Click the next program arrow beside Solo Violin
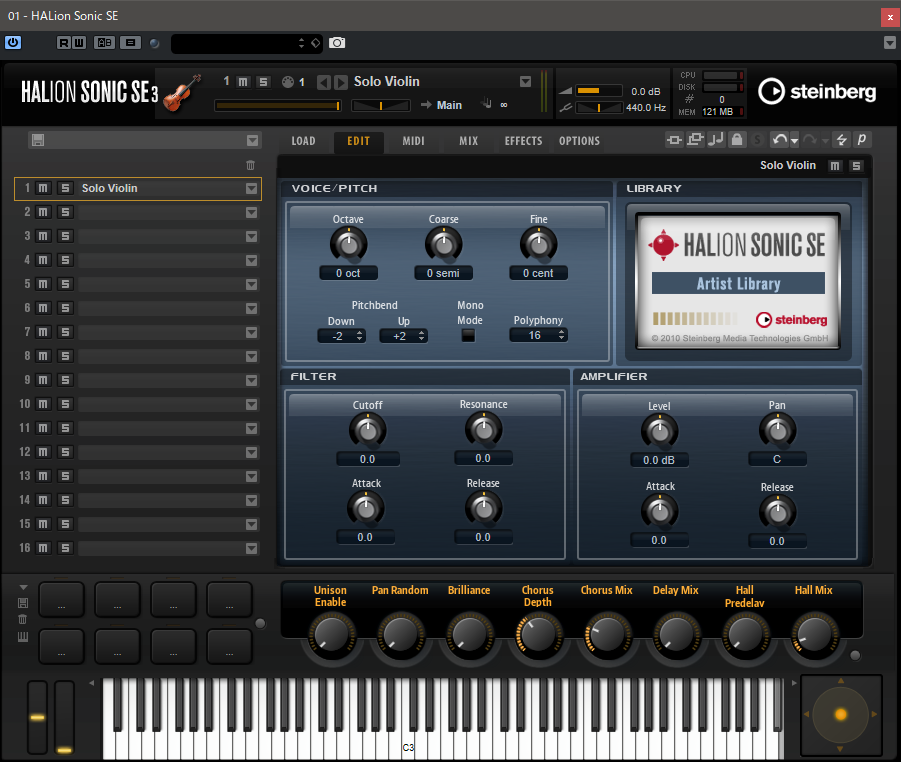Viewport: 901px width, 762px height. pyautogui.click(x=341, y=82)
